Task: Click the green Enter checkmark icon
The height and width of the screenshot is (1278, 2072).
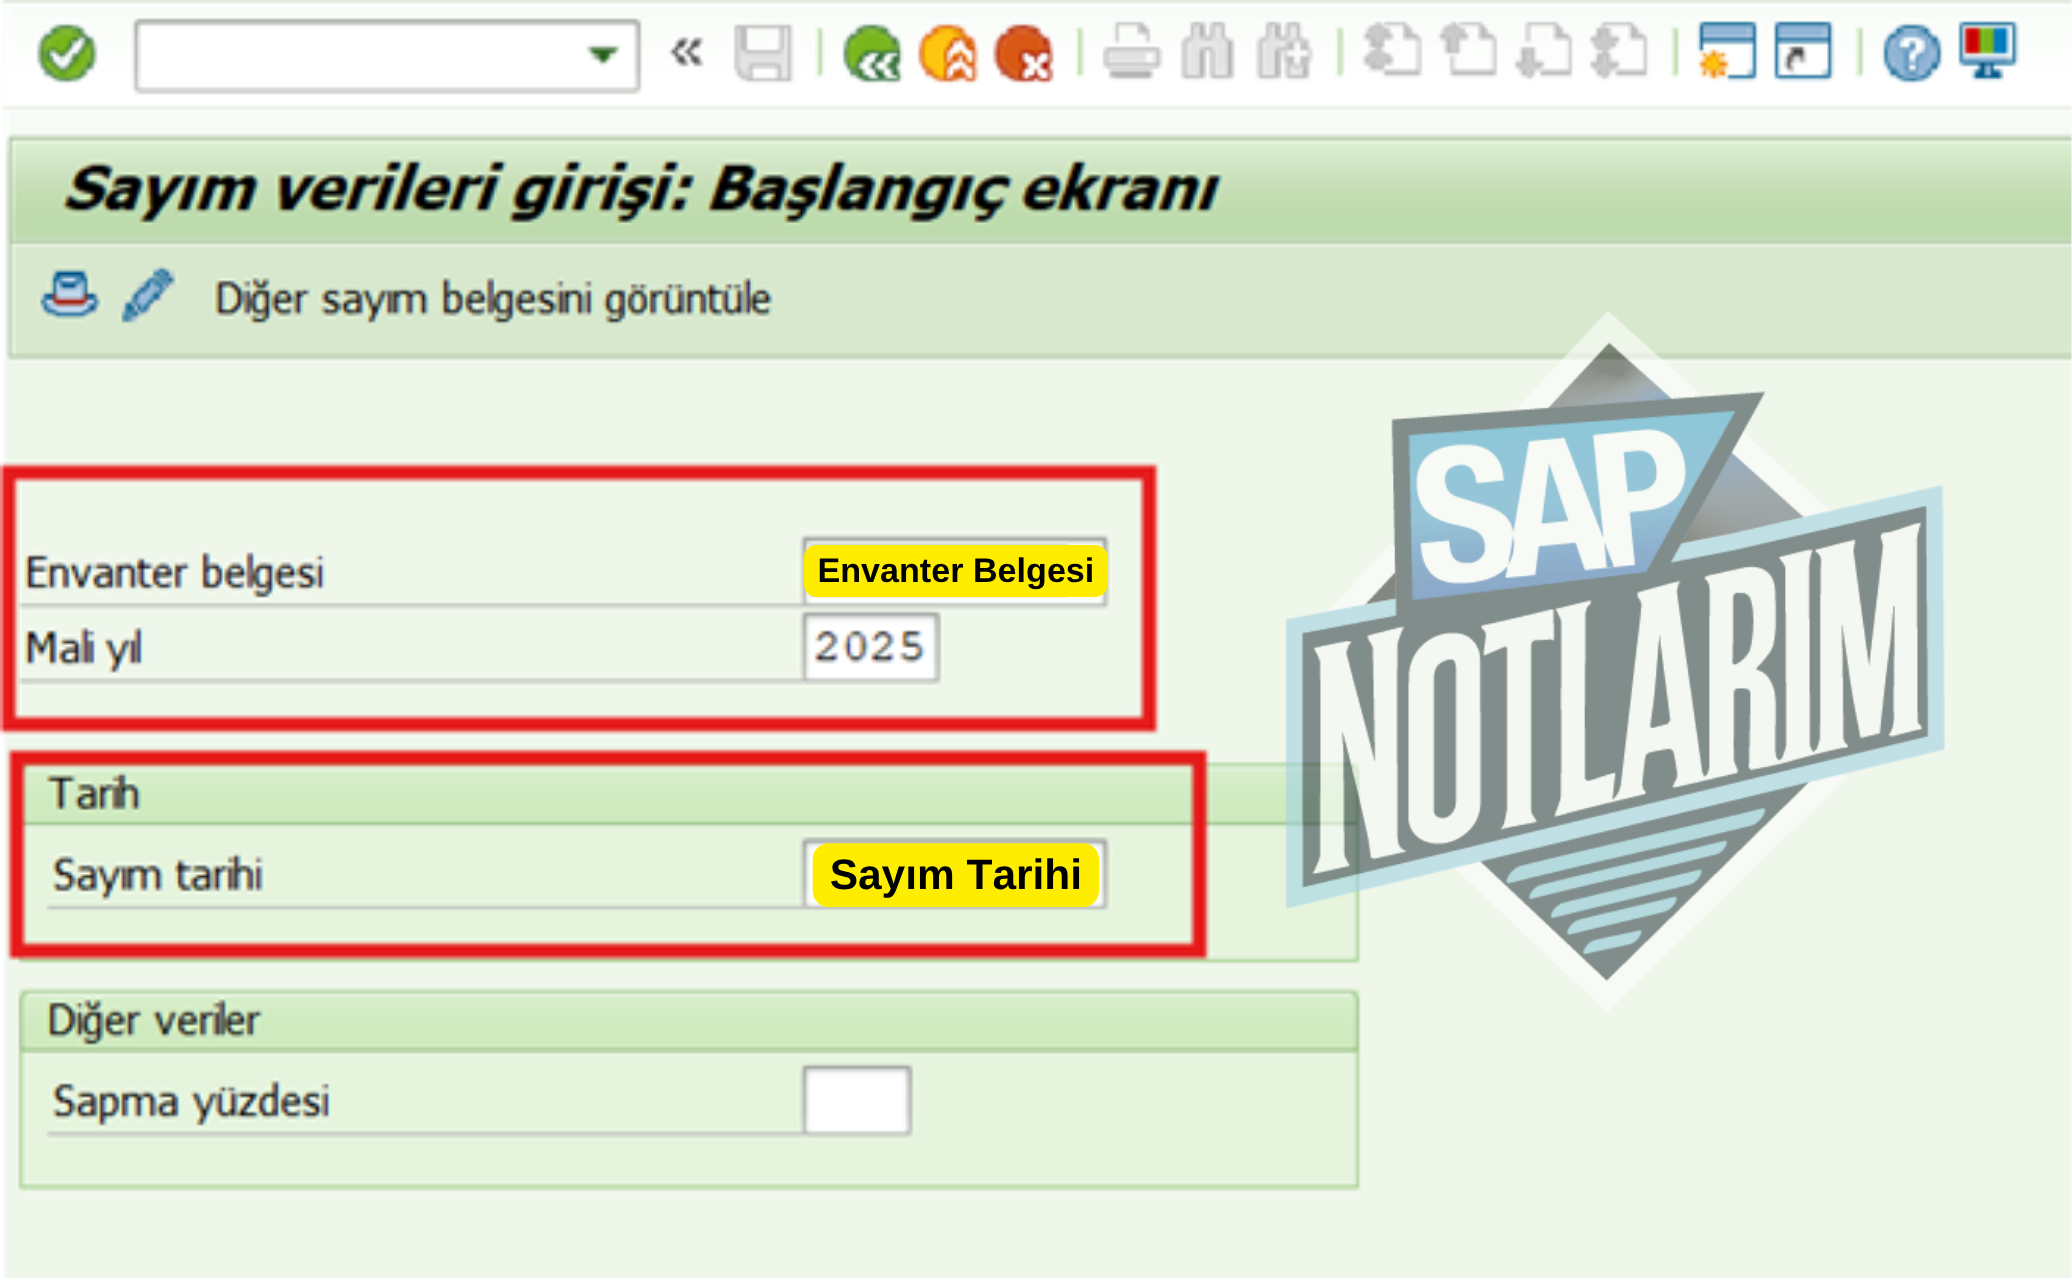Action: 67,54
